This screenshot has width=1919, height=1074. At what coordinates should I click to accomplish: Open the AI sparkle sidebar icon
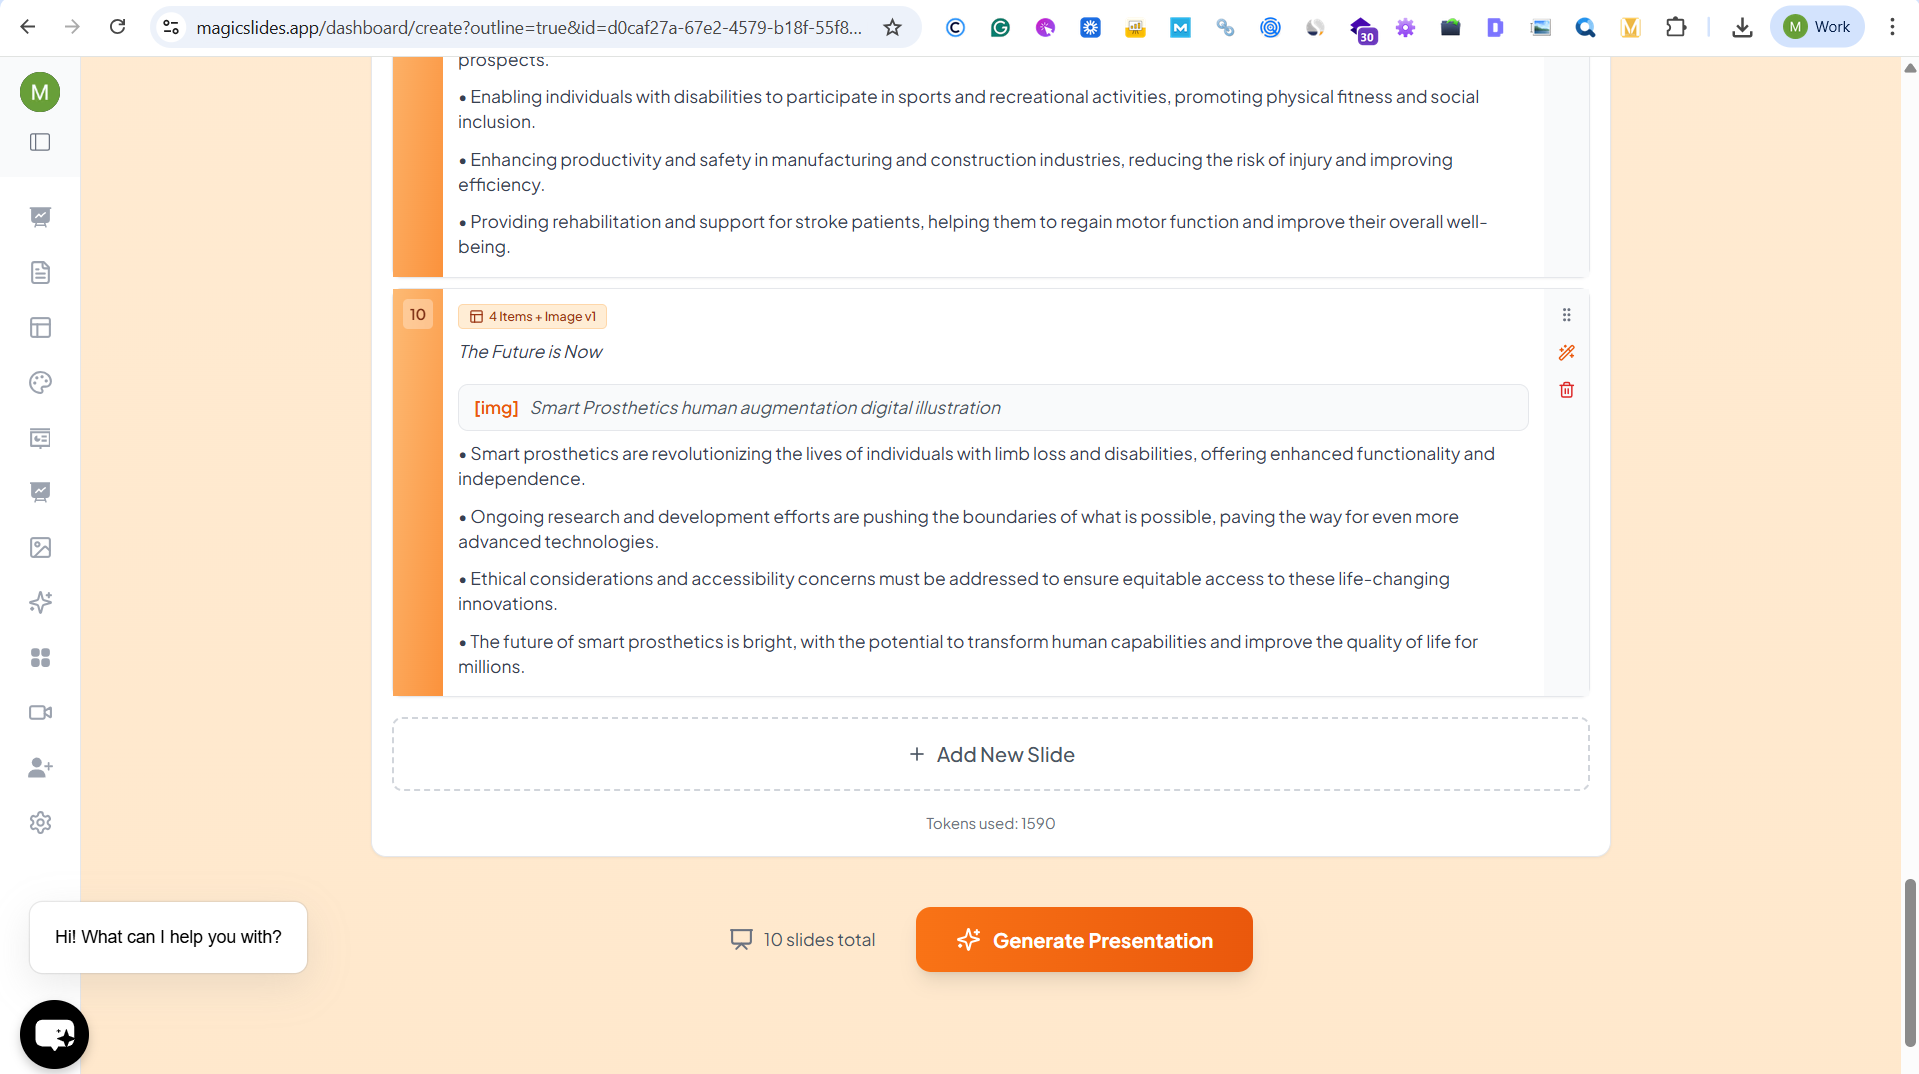click(40, 602)
